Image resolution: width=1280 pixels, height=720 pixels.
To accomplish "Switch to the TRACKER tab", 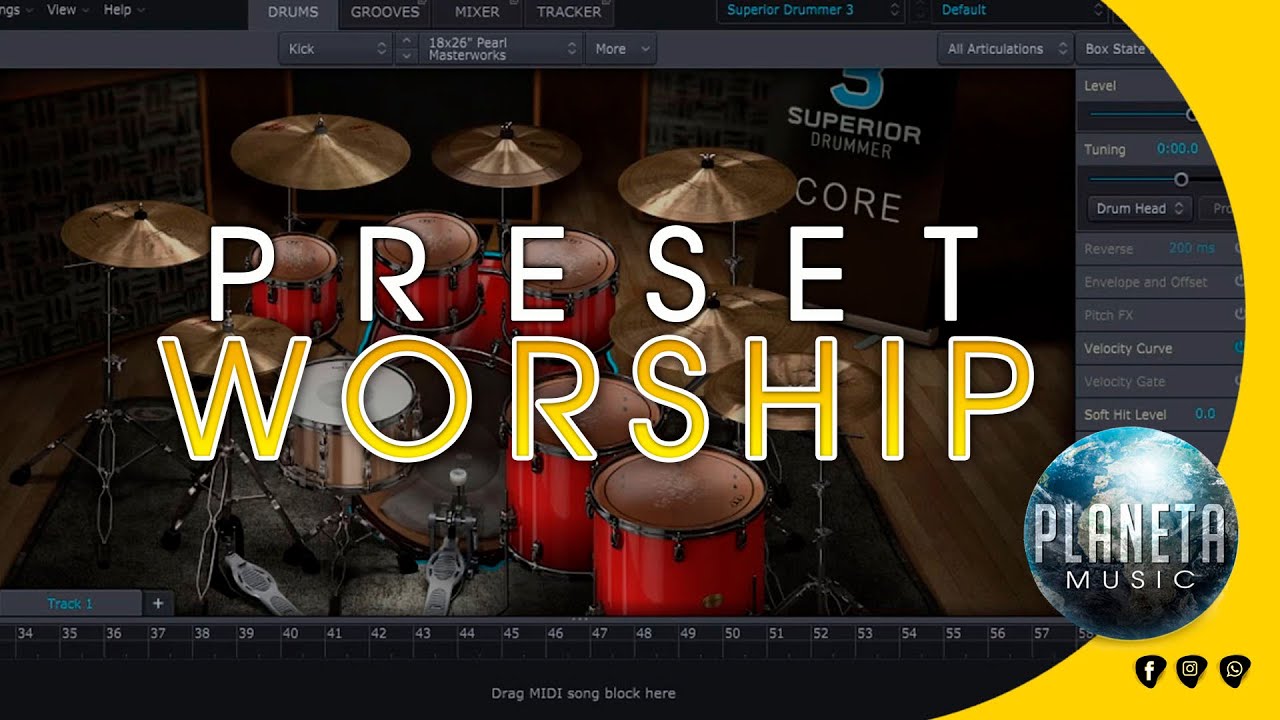I will [568, 13].
